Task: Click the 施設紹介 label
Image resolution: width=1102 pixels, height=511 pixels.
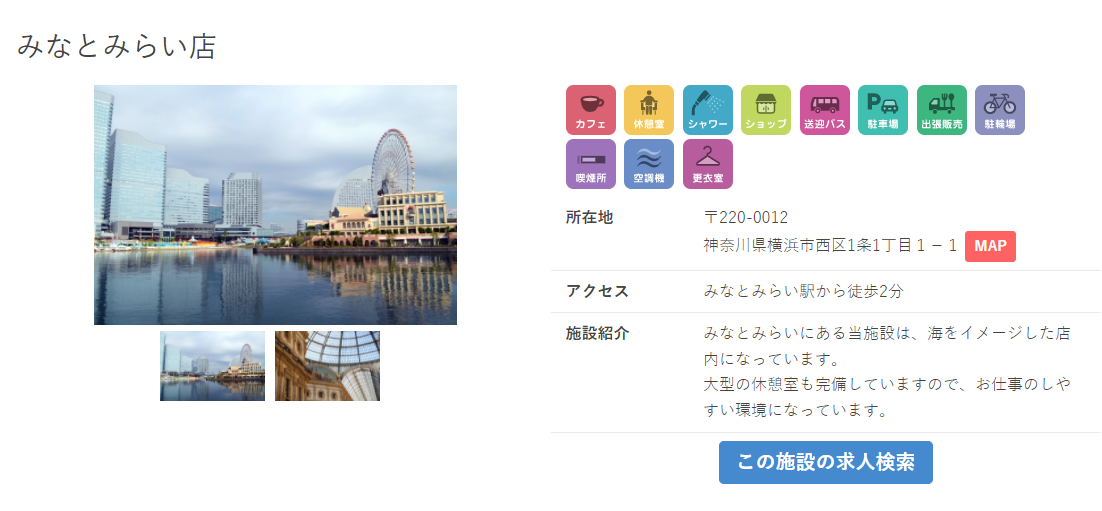Action: 597,333
